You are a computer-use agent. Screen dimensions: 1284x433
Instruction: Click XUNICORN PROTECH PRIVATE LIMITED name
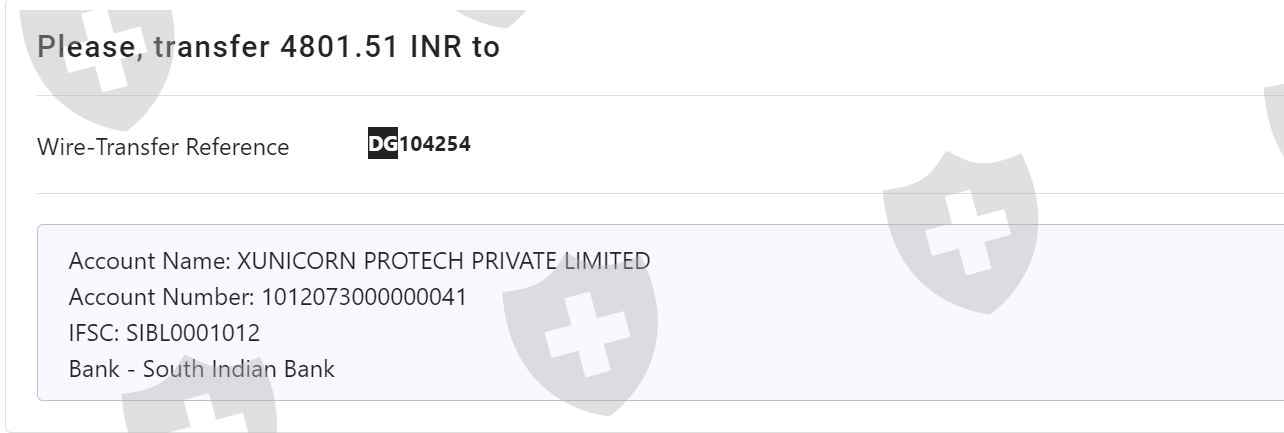[443, 261]
